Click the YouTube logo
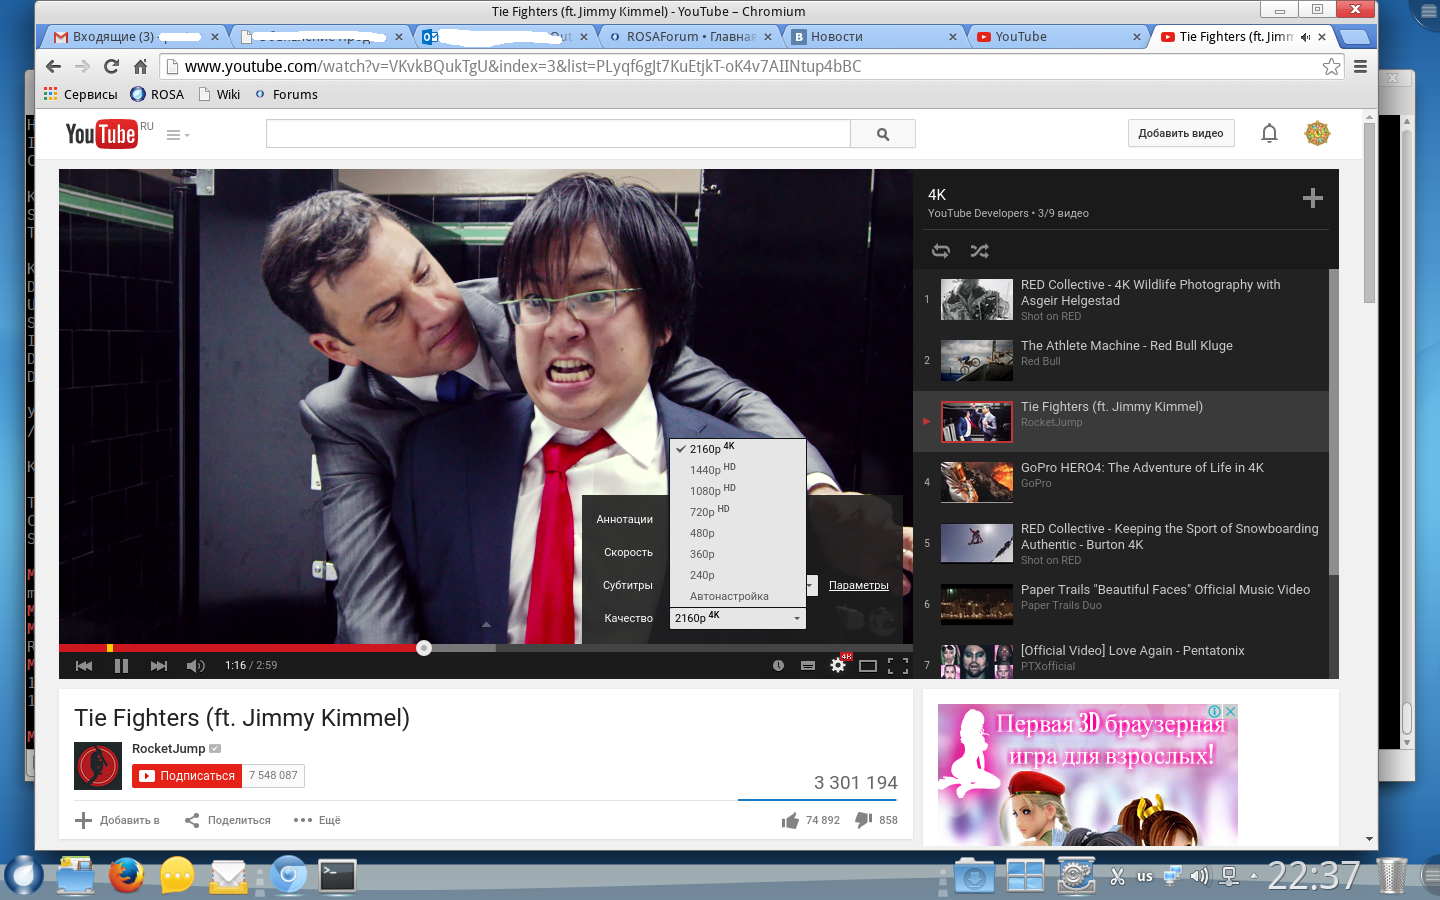This screenshot has height=900, width=1440. (x=101, y=134)
